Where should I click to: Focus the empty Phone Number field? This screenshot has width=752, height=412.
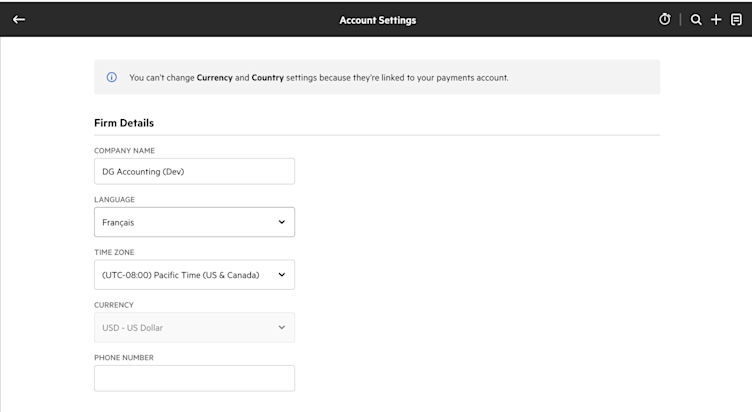[x=194, y=378]
